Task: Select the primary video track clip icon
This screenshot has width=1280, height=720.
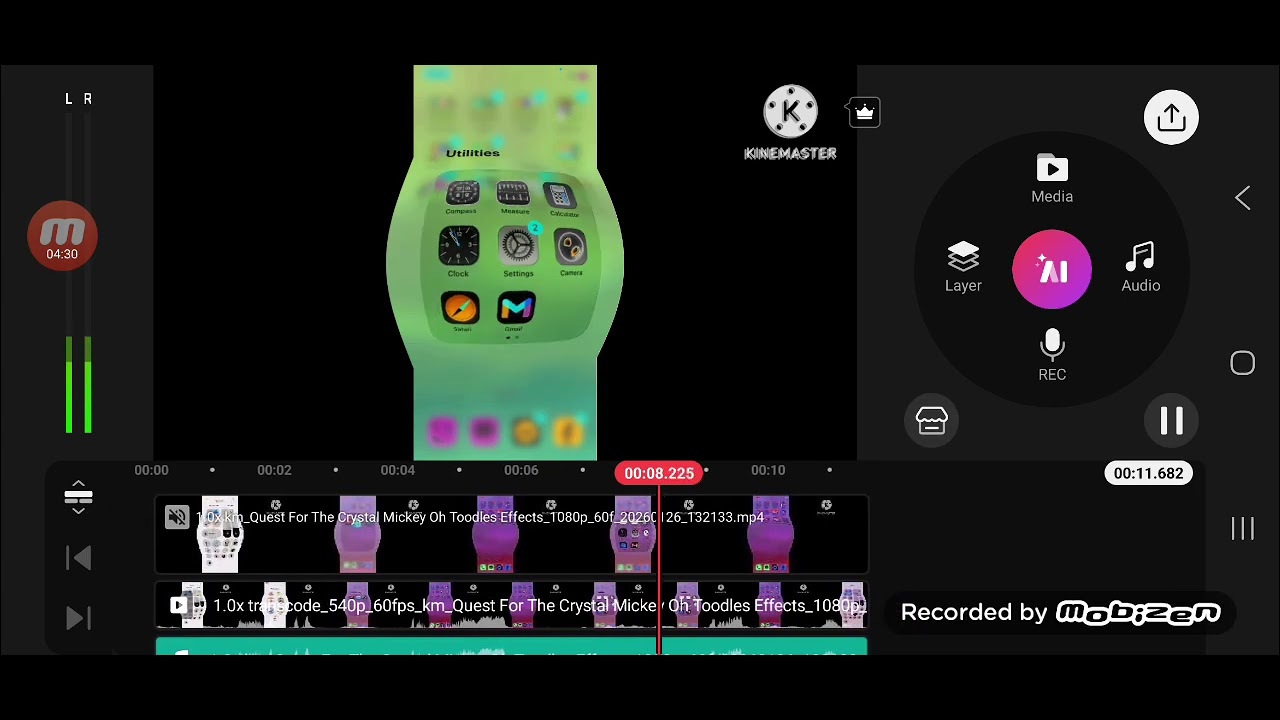Action: 179,605
